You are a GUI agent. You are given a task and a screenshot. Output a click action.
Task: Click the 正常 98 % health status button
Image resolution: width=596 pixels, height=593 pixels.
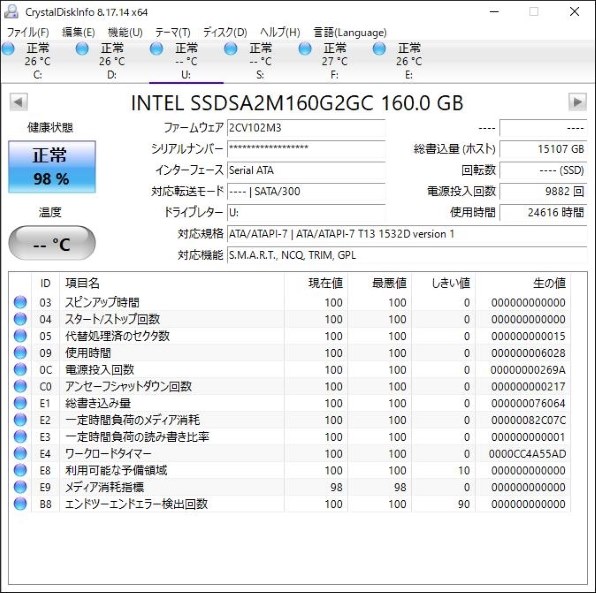[52, 166]
